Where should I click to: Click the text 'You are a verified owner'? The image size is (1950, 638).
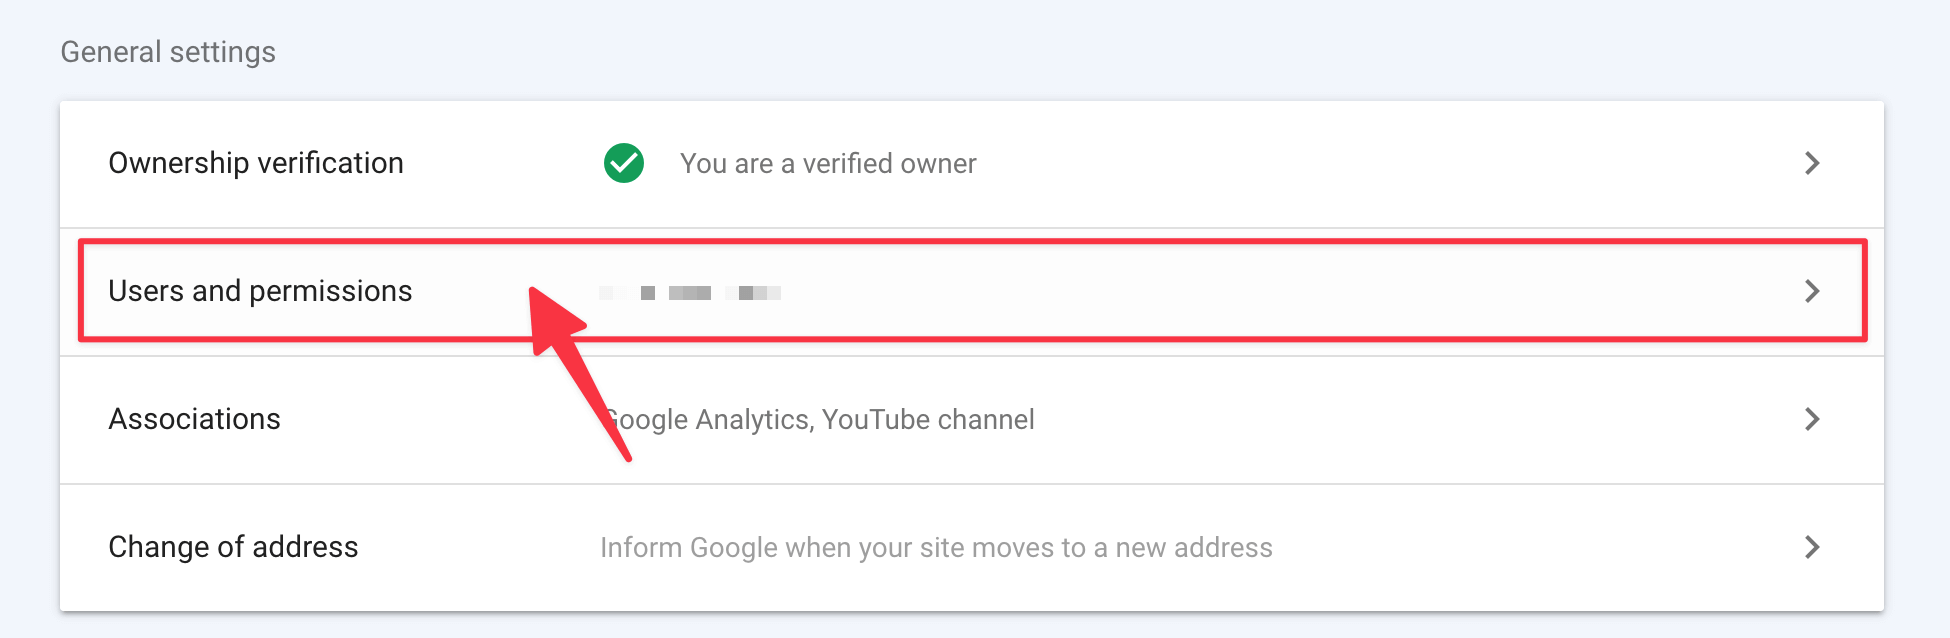click(828, 163)
